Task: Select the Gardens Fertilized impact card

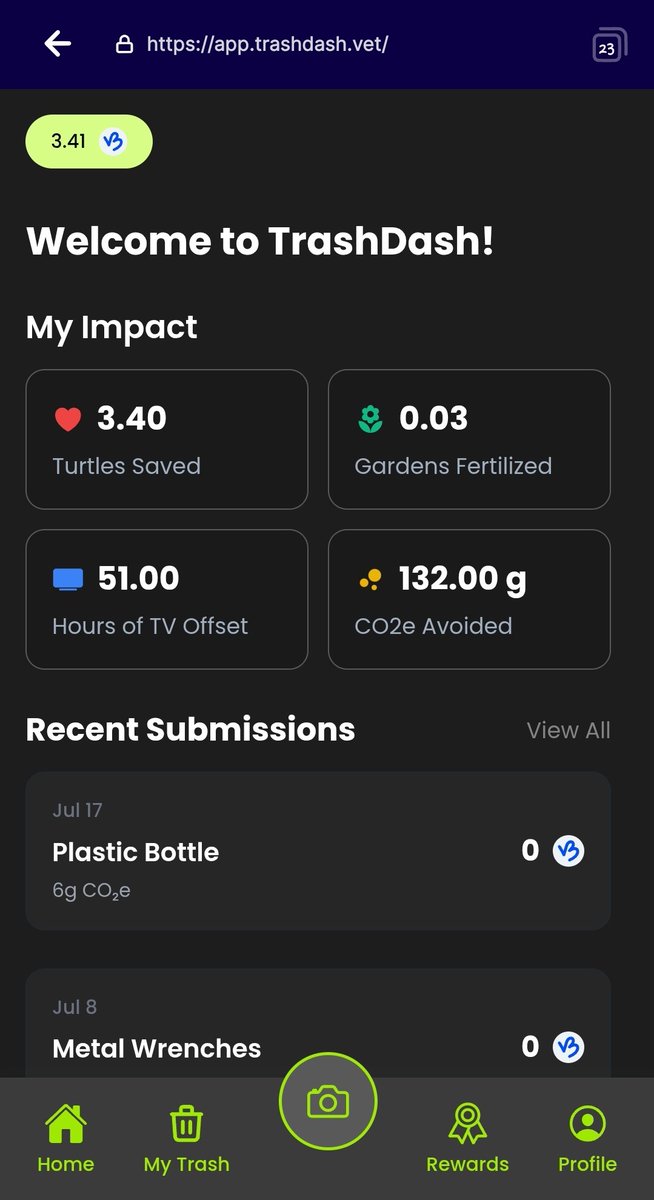Action: click(469, 439)
